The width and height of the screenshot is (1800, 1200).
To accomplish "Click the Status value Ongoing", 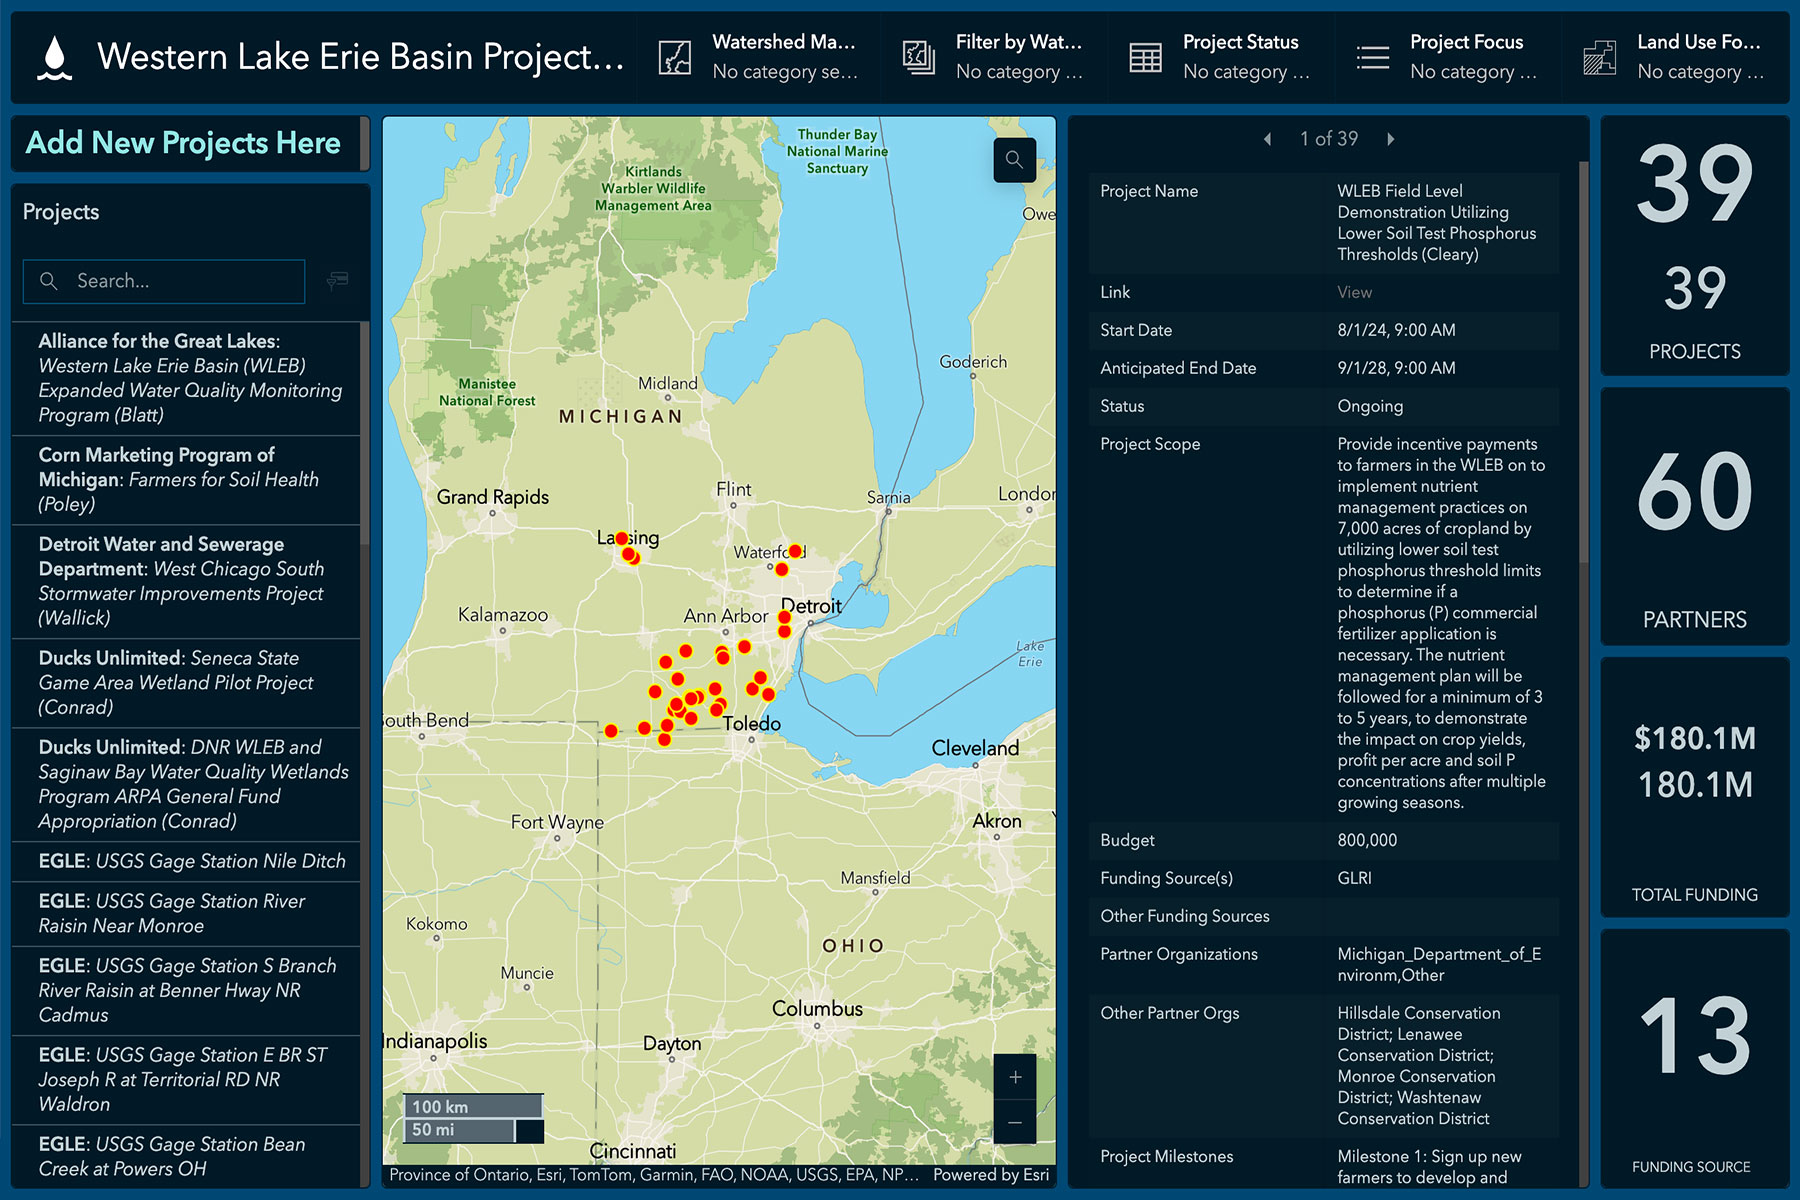I will click(x=1370, y=406).
